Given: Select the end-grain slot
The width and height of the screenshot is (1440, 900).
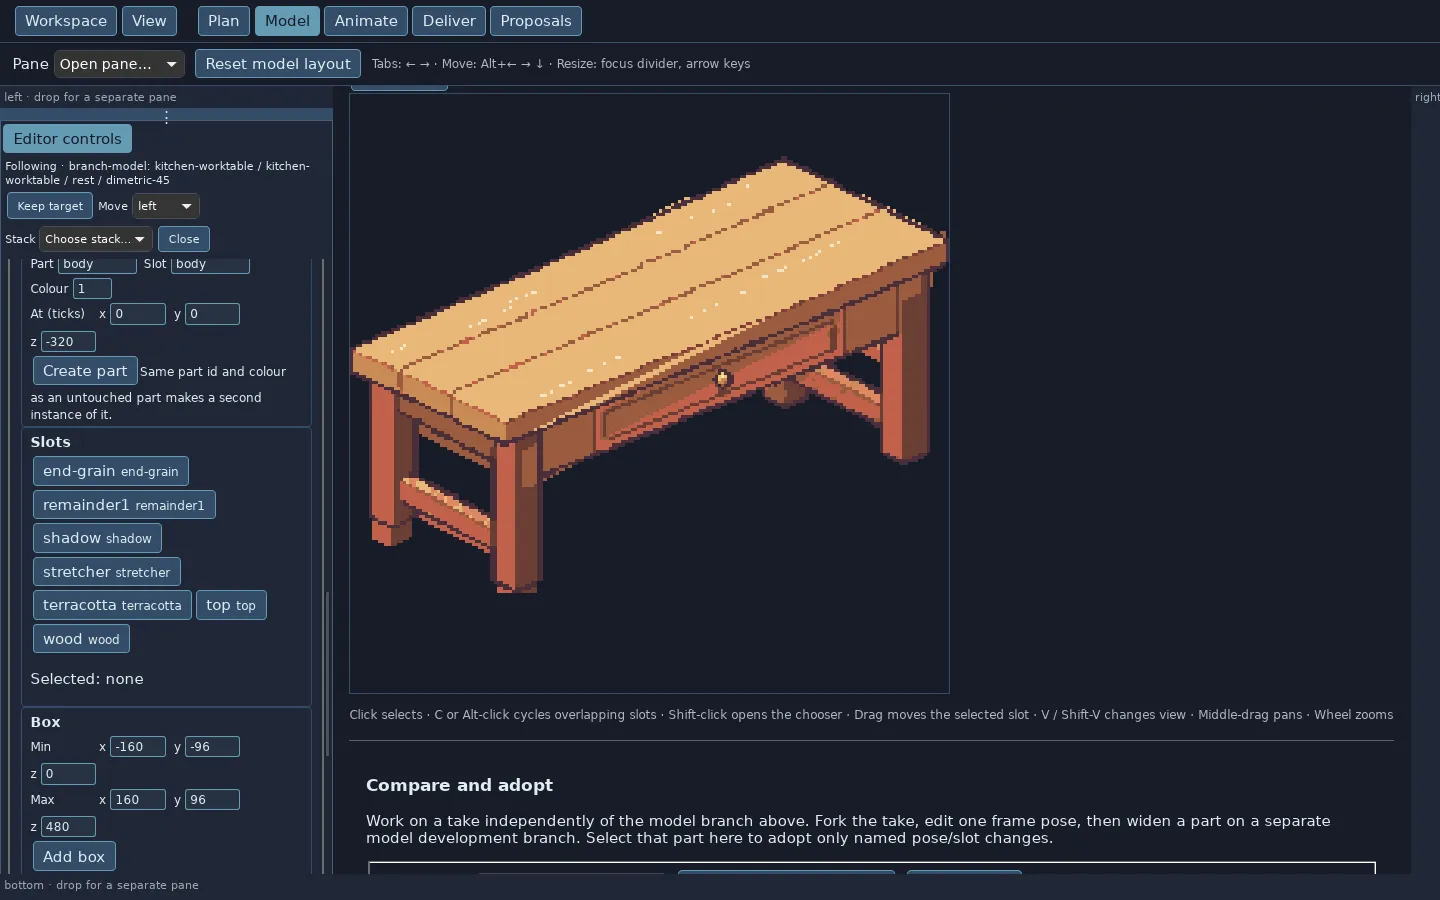Looking at the screenshot, I should pyautogui.click(x=111, y=471).
